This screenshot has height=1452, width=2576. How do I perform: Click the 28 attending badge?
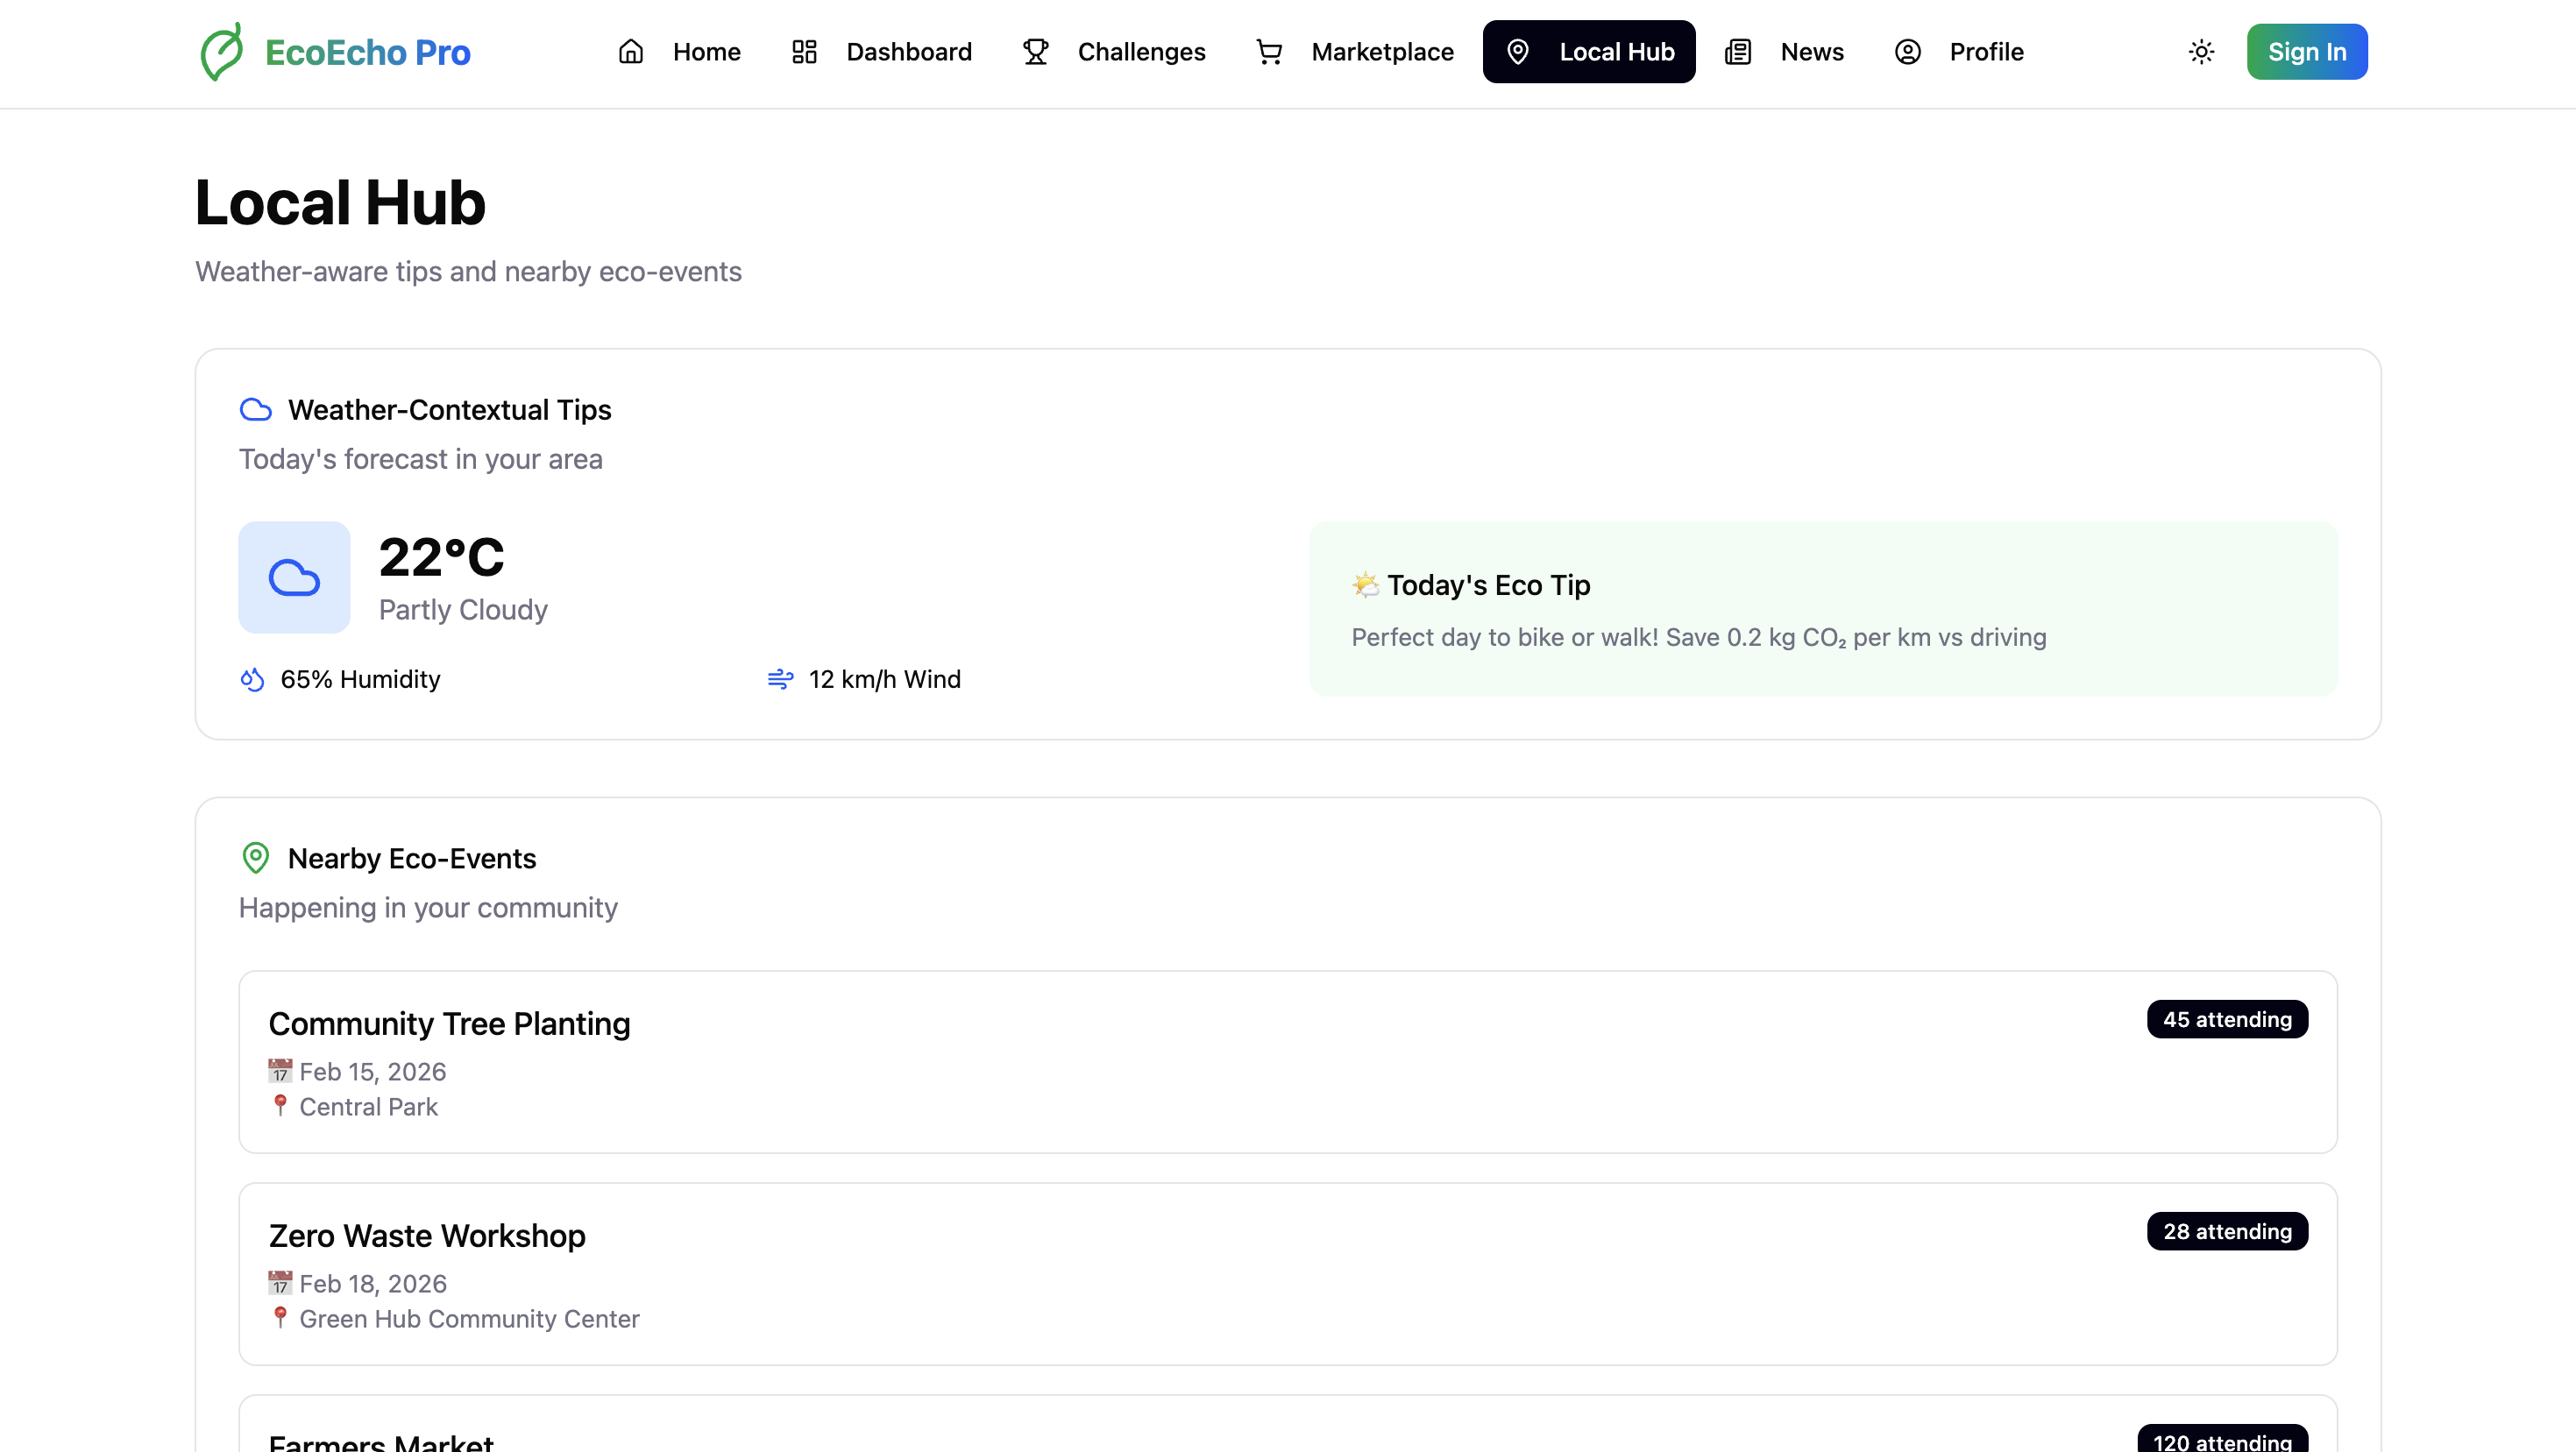pyautogui.click(x=2226, y=1231)
